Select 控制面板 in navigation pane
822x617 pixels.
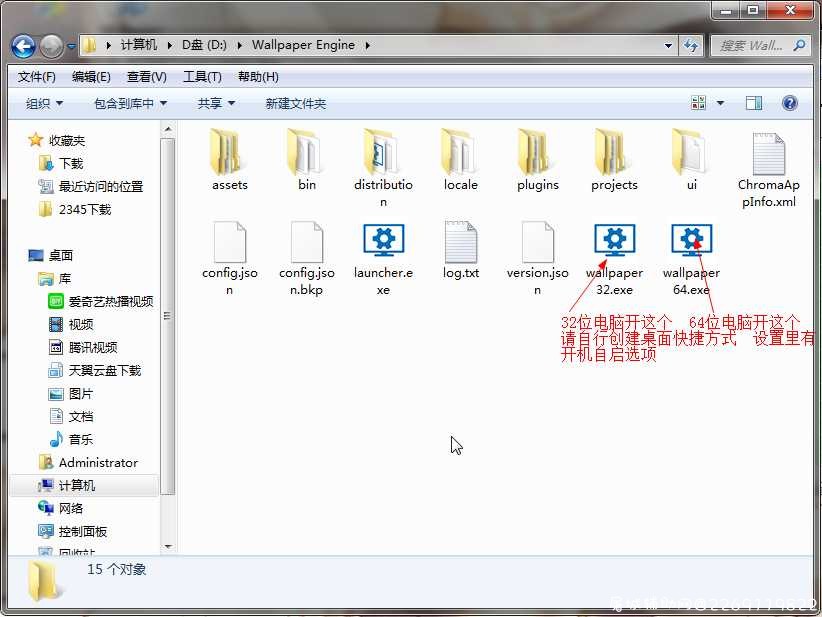pyautogui.click(x=73, y=532)
